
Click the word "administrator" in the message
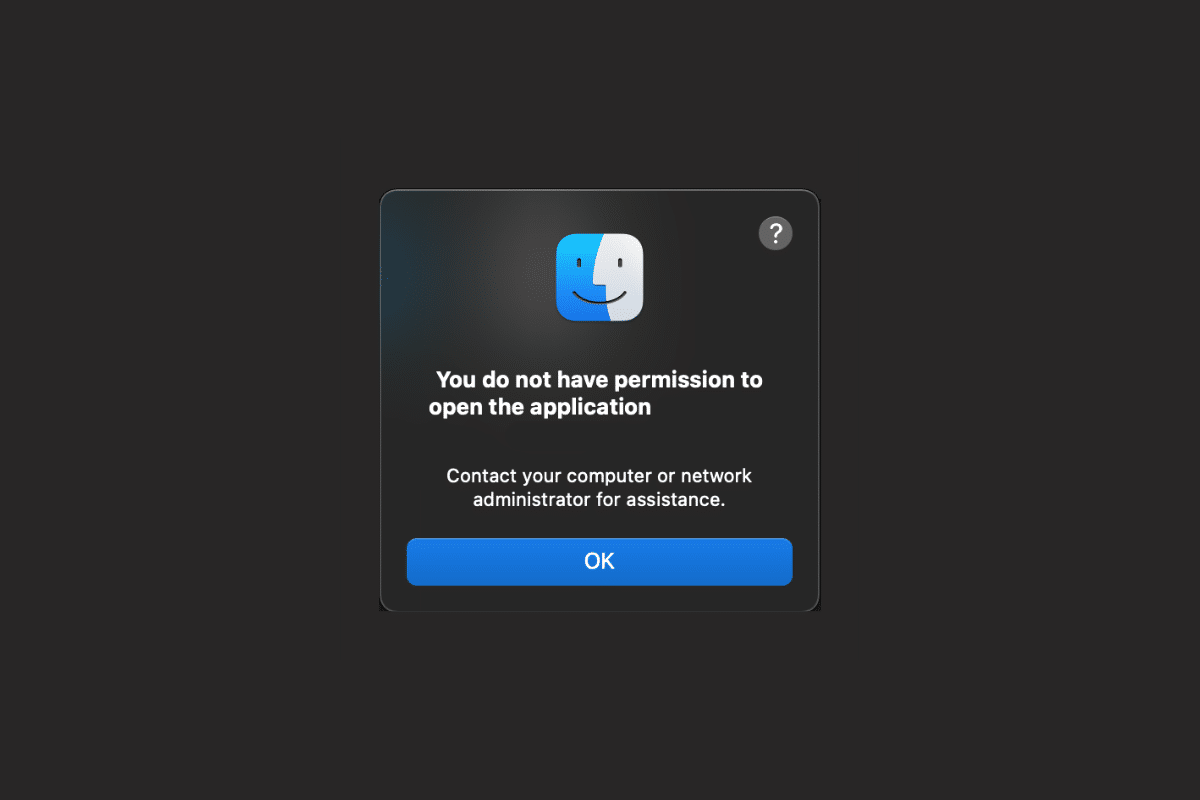pyautogui.click(x=531, y=499)
